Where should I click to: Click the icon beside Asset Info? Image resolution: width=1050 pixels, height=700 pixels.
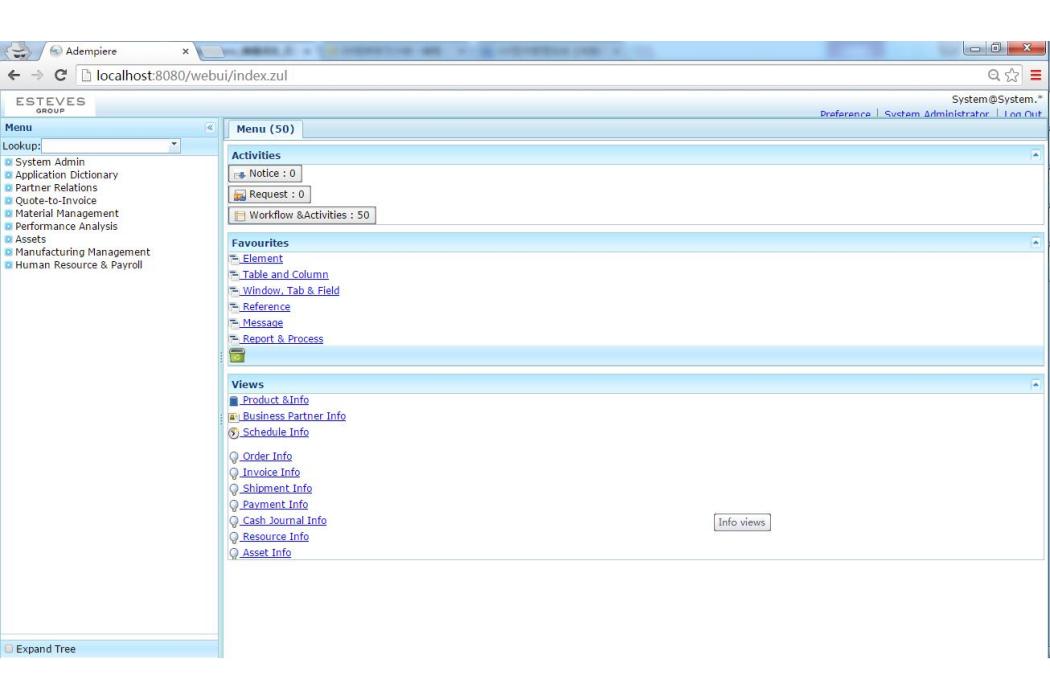point(234,553)
